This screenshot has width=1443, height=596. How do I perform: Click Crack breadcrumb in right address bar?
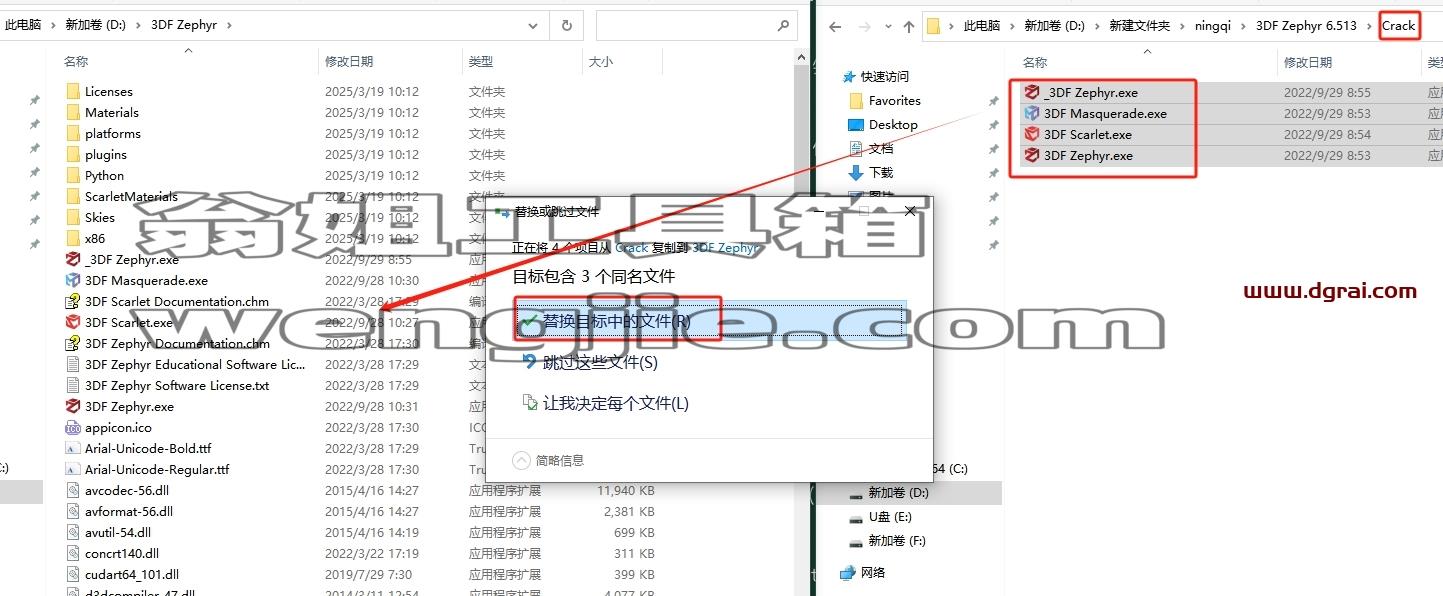point(1398,26)
